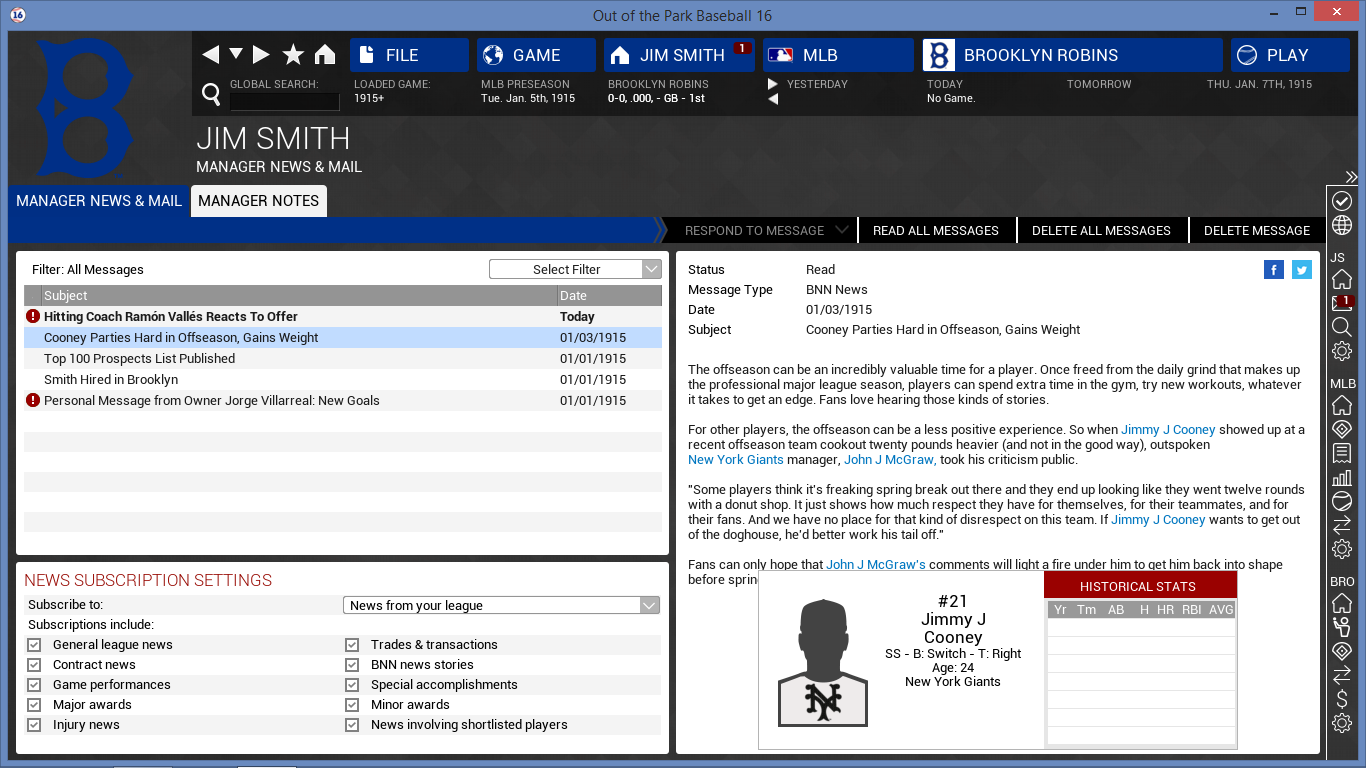Advance schedule with right triangle near YESTERDAY

772,84
